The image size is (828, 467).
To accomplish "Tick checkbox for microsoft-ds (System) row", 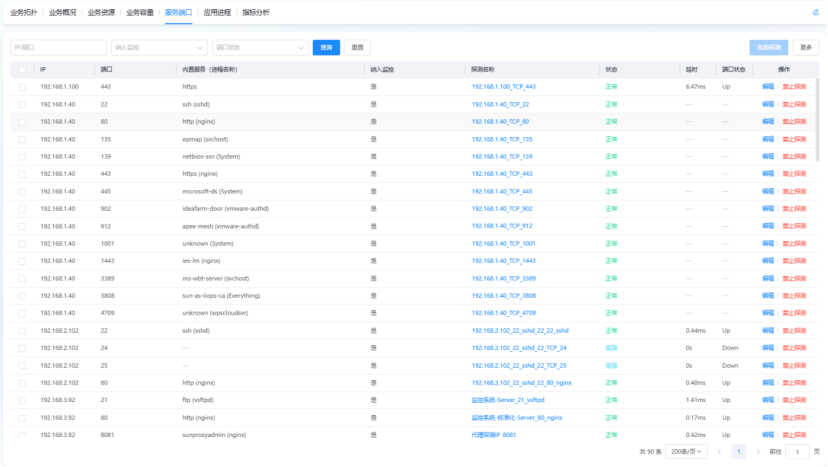I will coord(22,192).
